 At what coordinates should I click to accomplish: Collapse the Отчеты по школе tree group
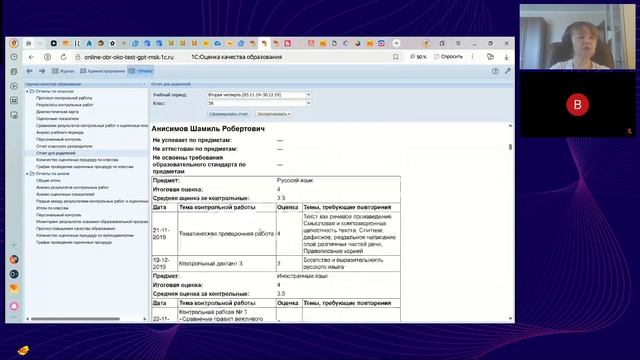click(27, 173)
